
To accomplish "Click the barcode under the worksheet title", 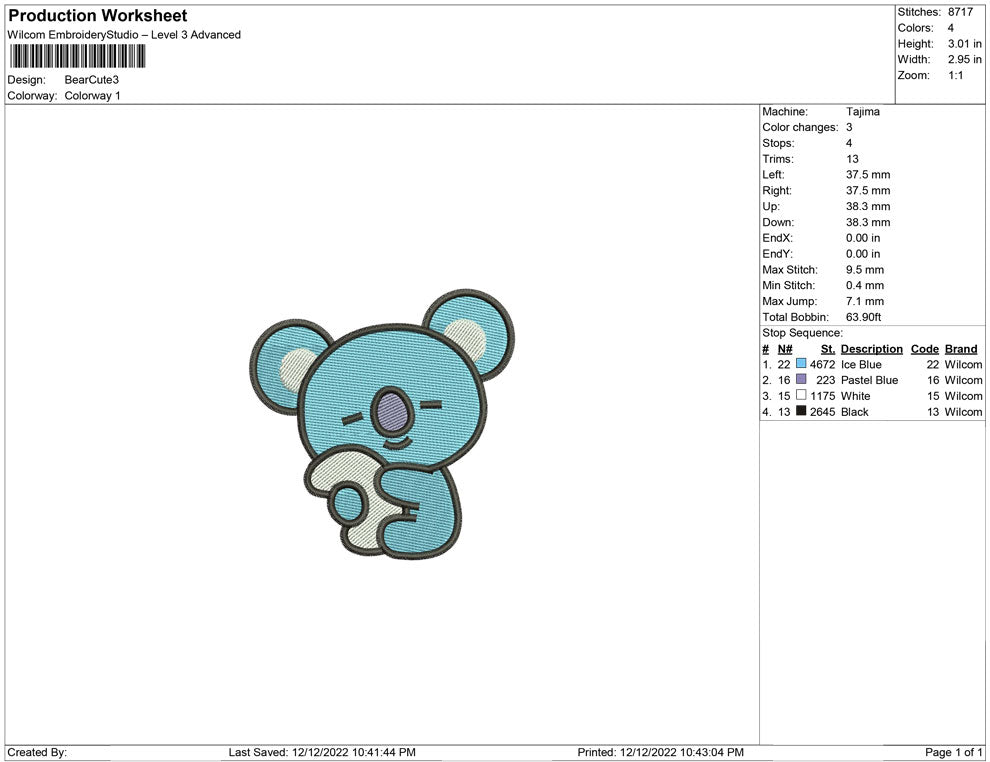I will click(x=77, y=56).
